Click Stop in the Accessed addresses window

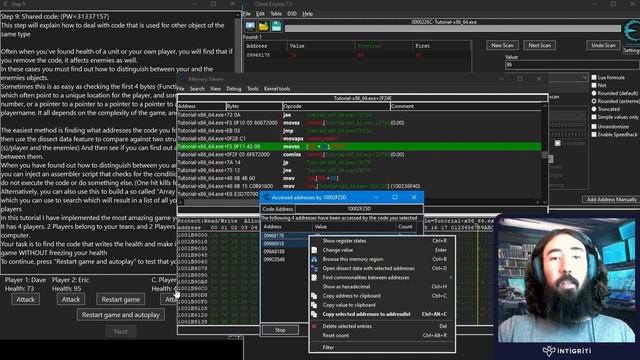[280, 330]
